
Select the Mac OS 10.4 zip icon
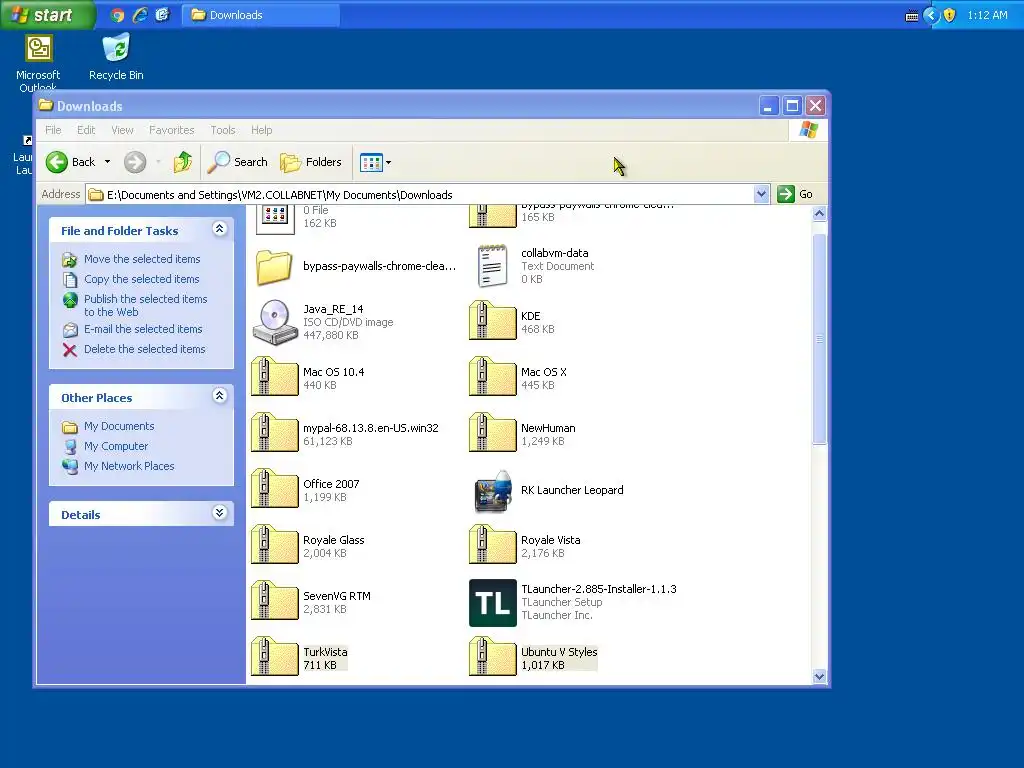click(275, 377)
